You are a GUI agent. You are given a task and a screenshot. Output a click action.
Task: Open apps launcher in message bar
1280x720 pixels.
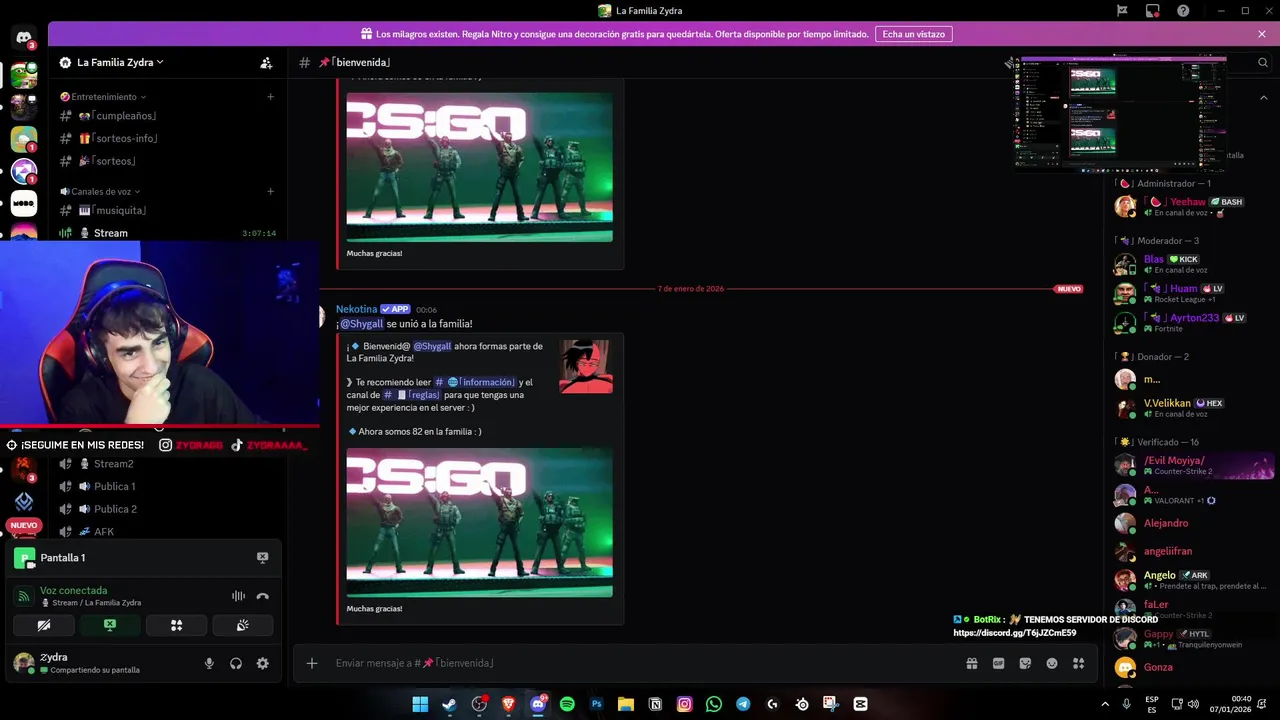point(1078,663)
